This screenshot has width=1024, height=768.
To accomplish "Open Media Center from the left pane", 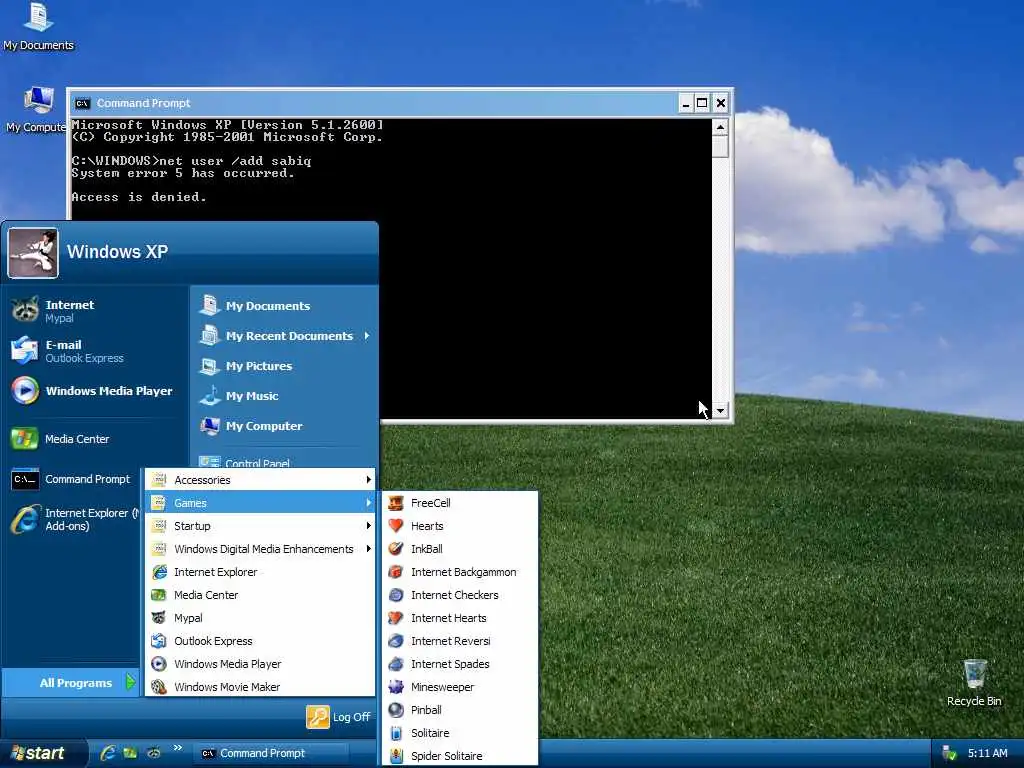I will 95,439.
